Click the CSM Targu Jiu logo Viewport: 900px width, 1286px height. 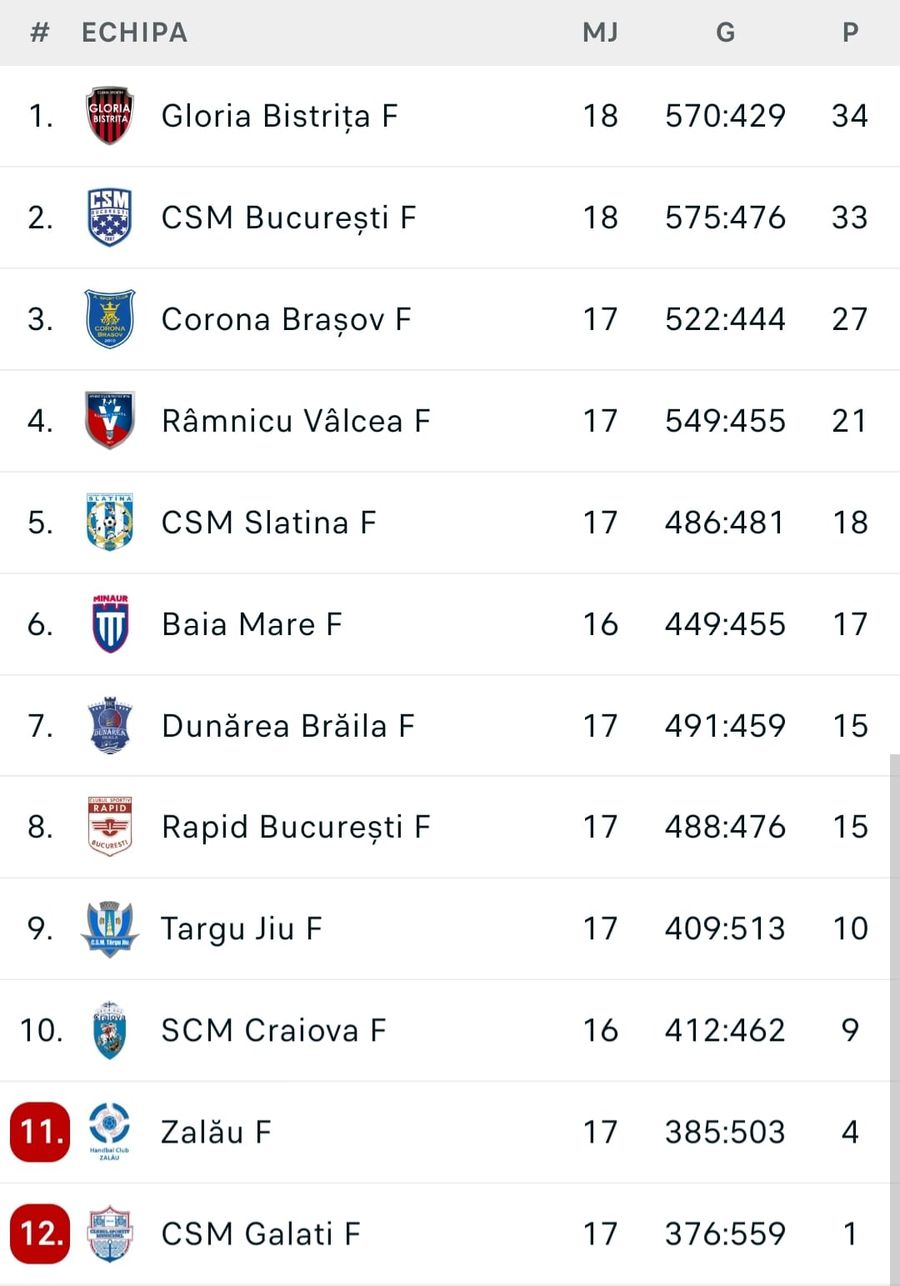point(110,929)
